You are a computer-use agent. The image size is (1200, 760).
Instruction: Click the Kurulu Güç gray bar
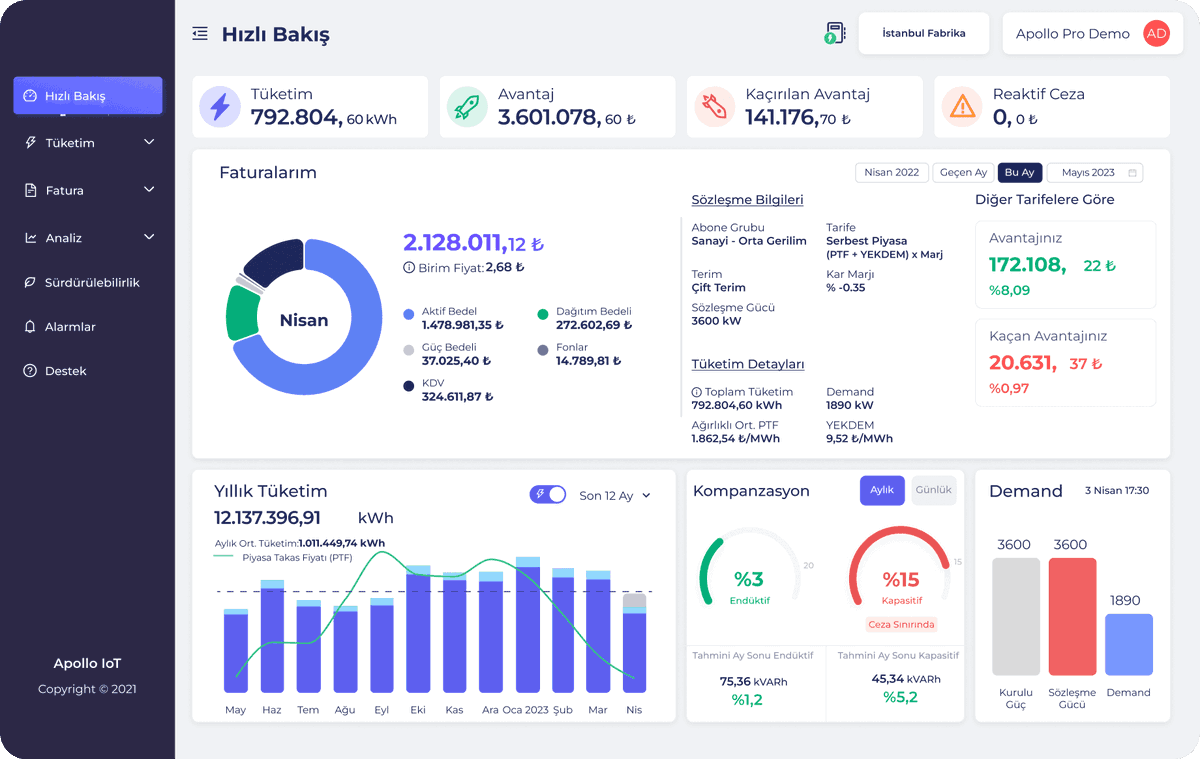tap(1015, 617)
